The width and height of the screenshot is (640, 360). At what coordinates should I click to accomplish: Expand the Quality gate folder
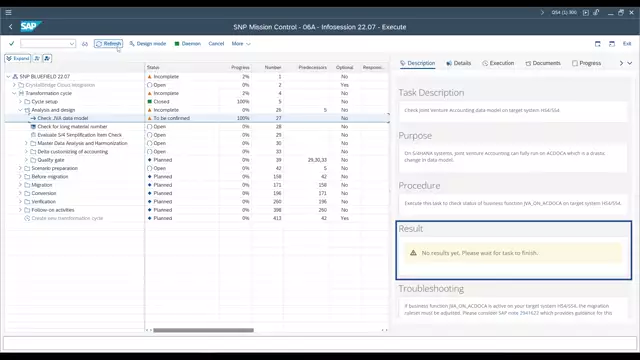pyautogui.click(x=27, y=160)
